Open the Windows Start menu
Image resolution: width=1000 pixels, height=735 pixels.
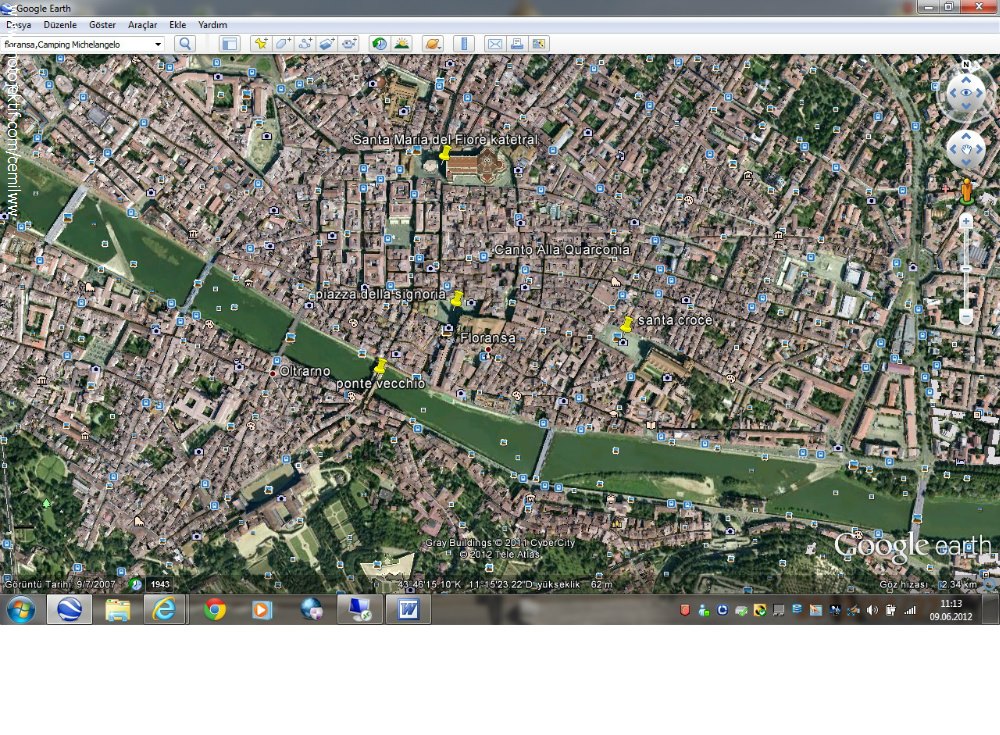pos(21,610)
